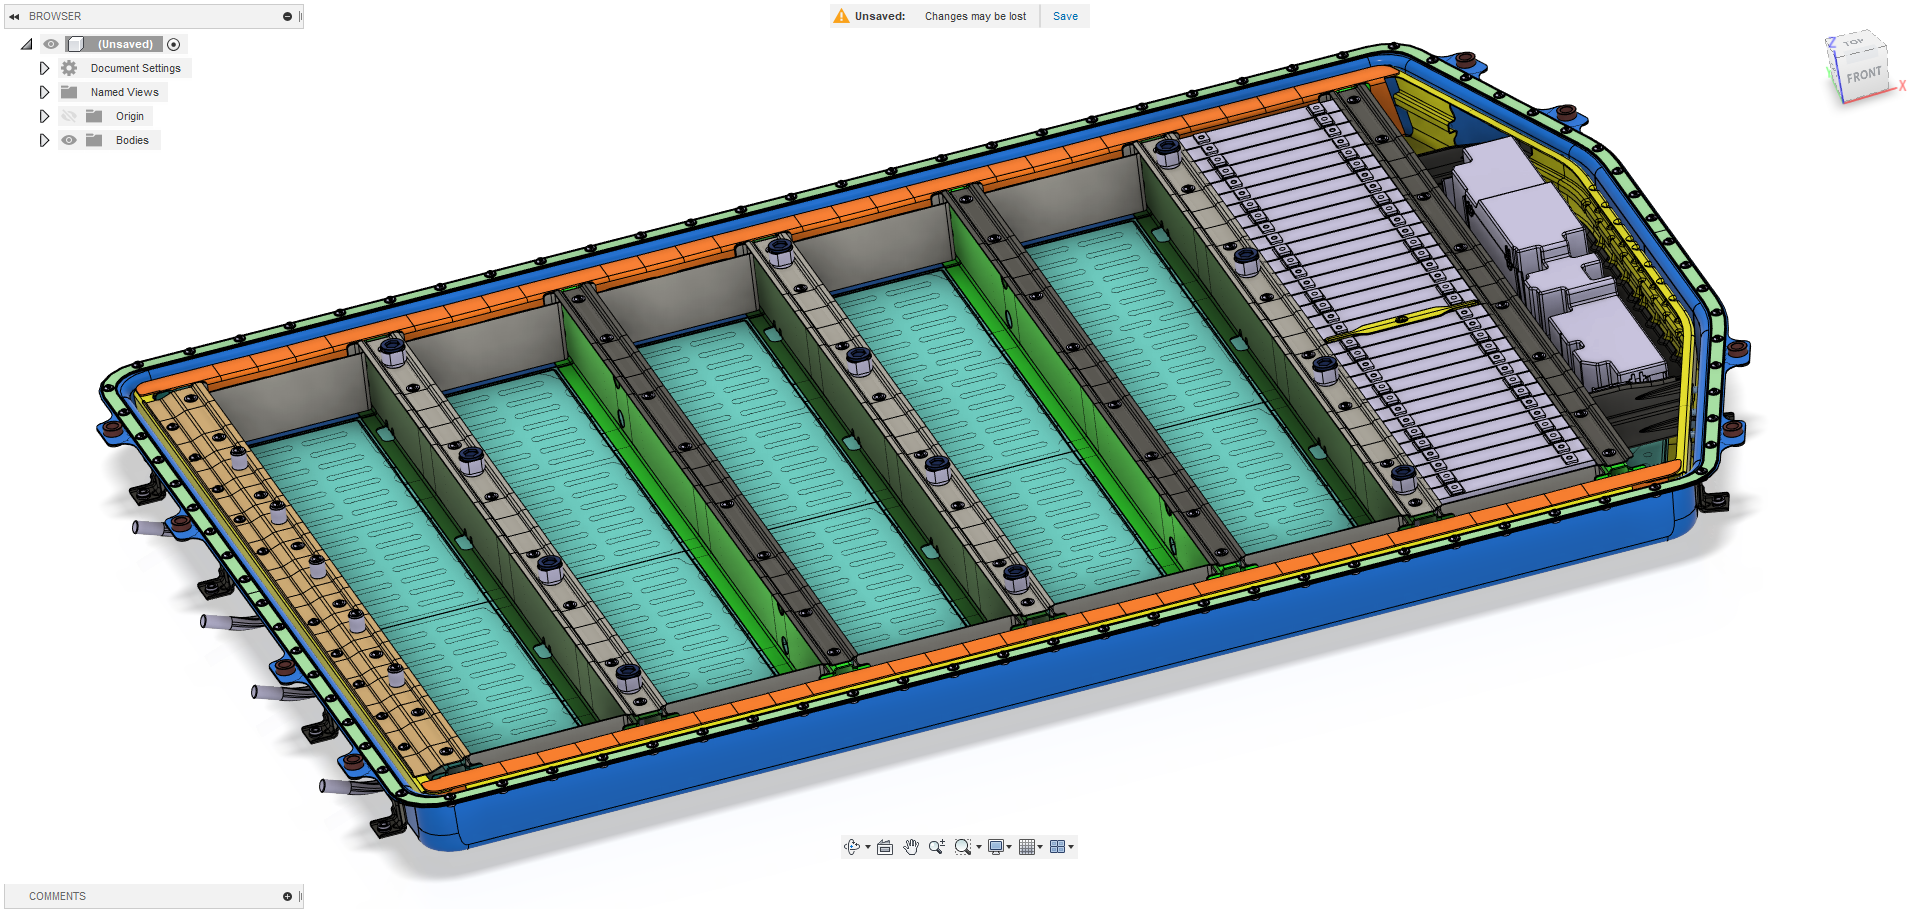
Task: Collapse the BROWSER panel with double-arrow icon
Action: click(14, 16)
